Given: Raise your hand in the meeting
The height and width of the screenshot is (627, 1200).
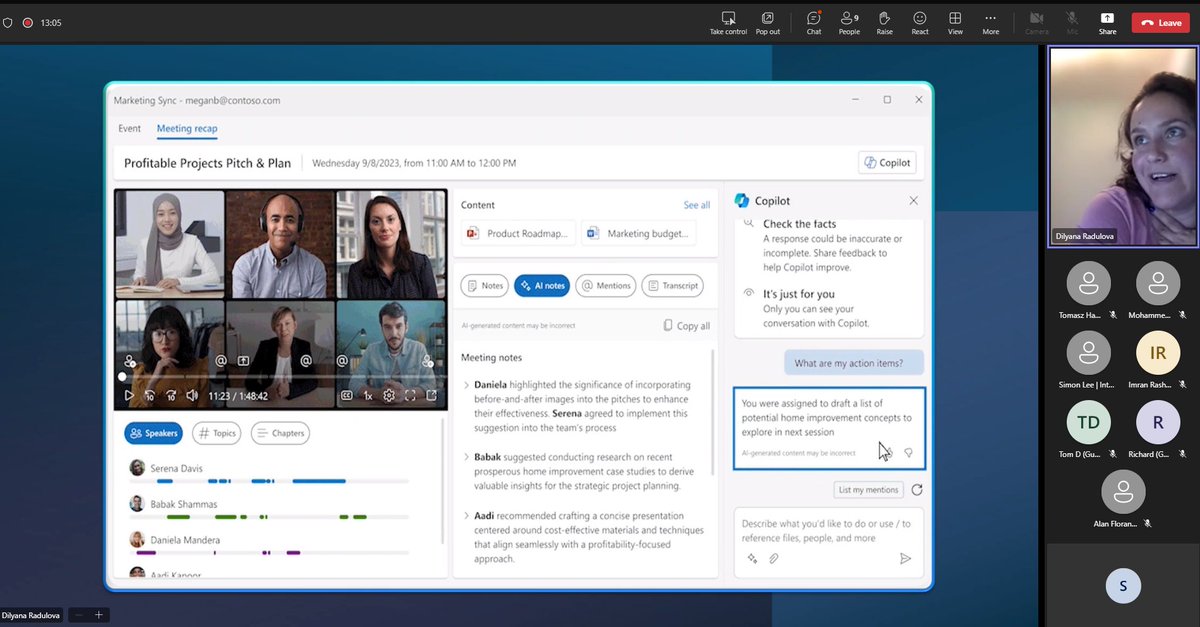Looking at the screenshot, I should point(884,22).
